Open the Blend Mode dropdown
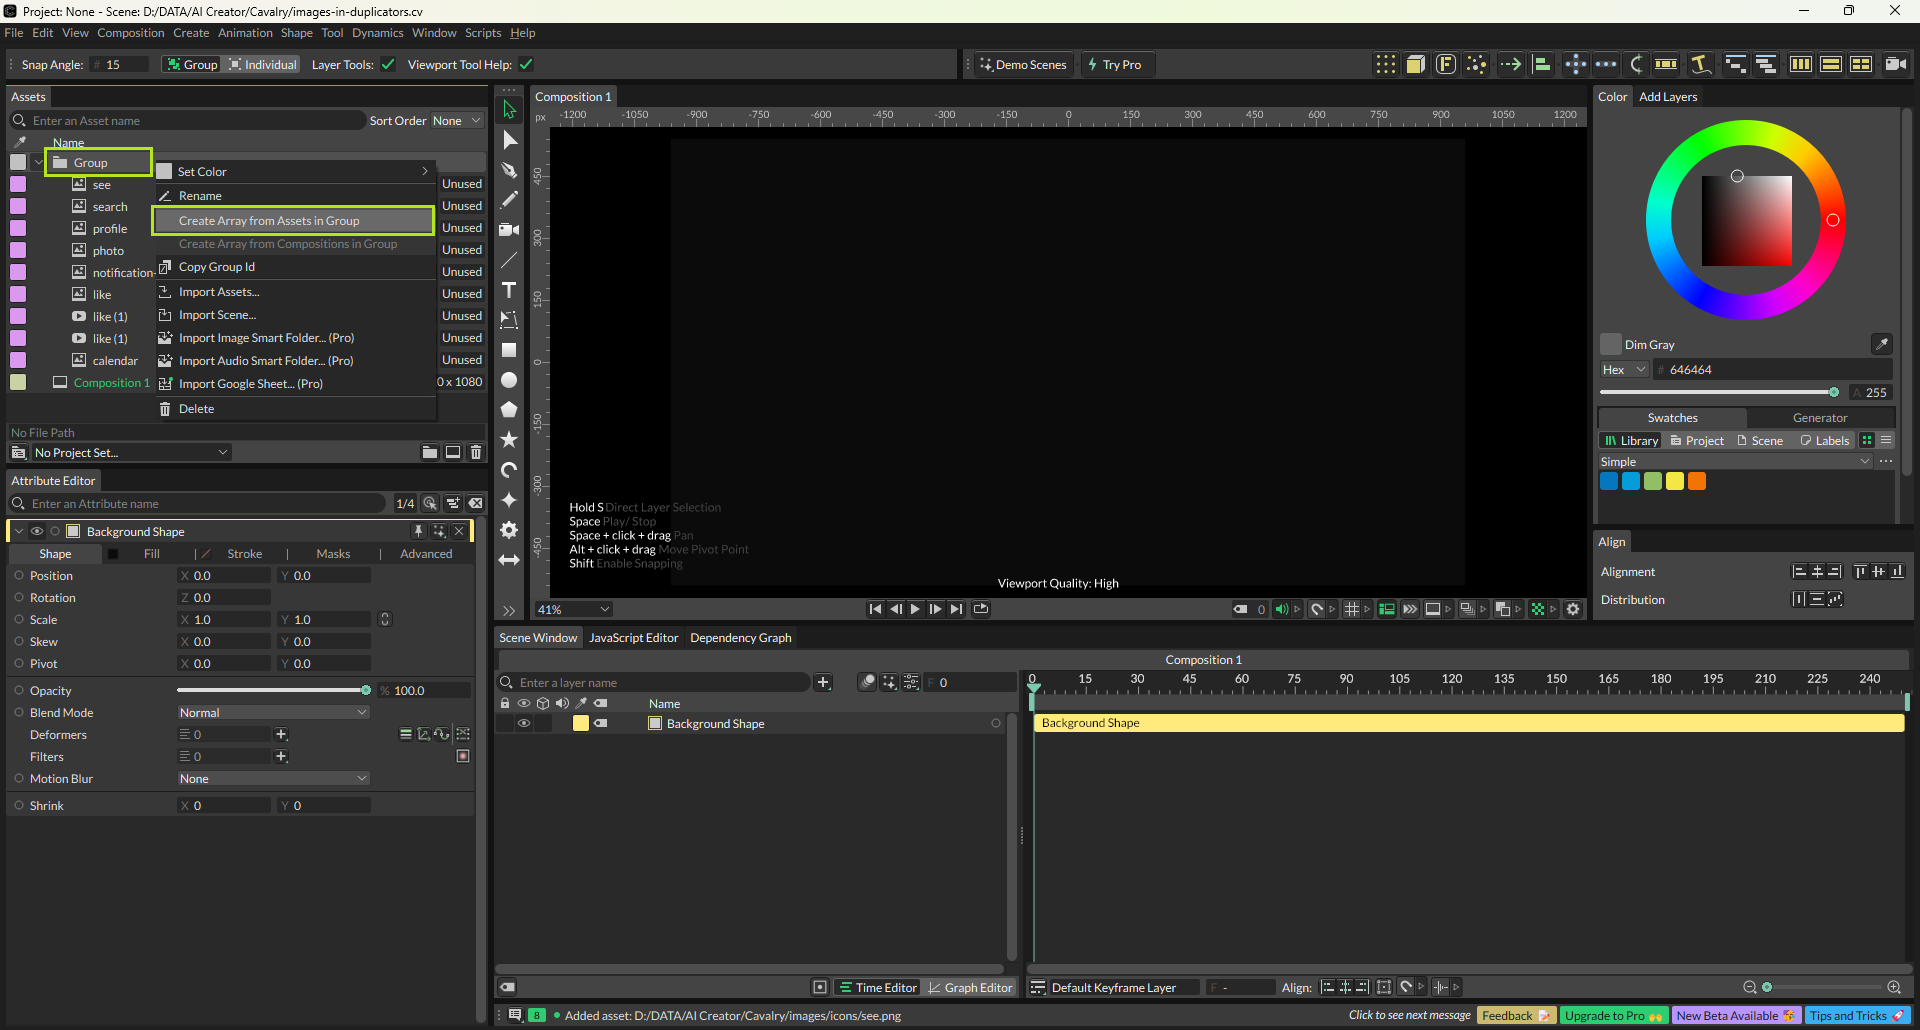This screenshot has width=1920, height=1030. (x=273, y=713)
